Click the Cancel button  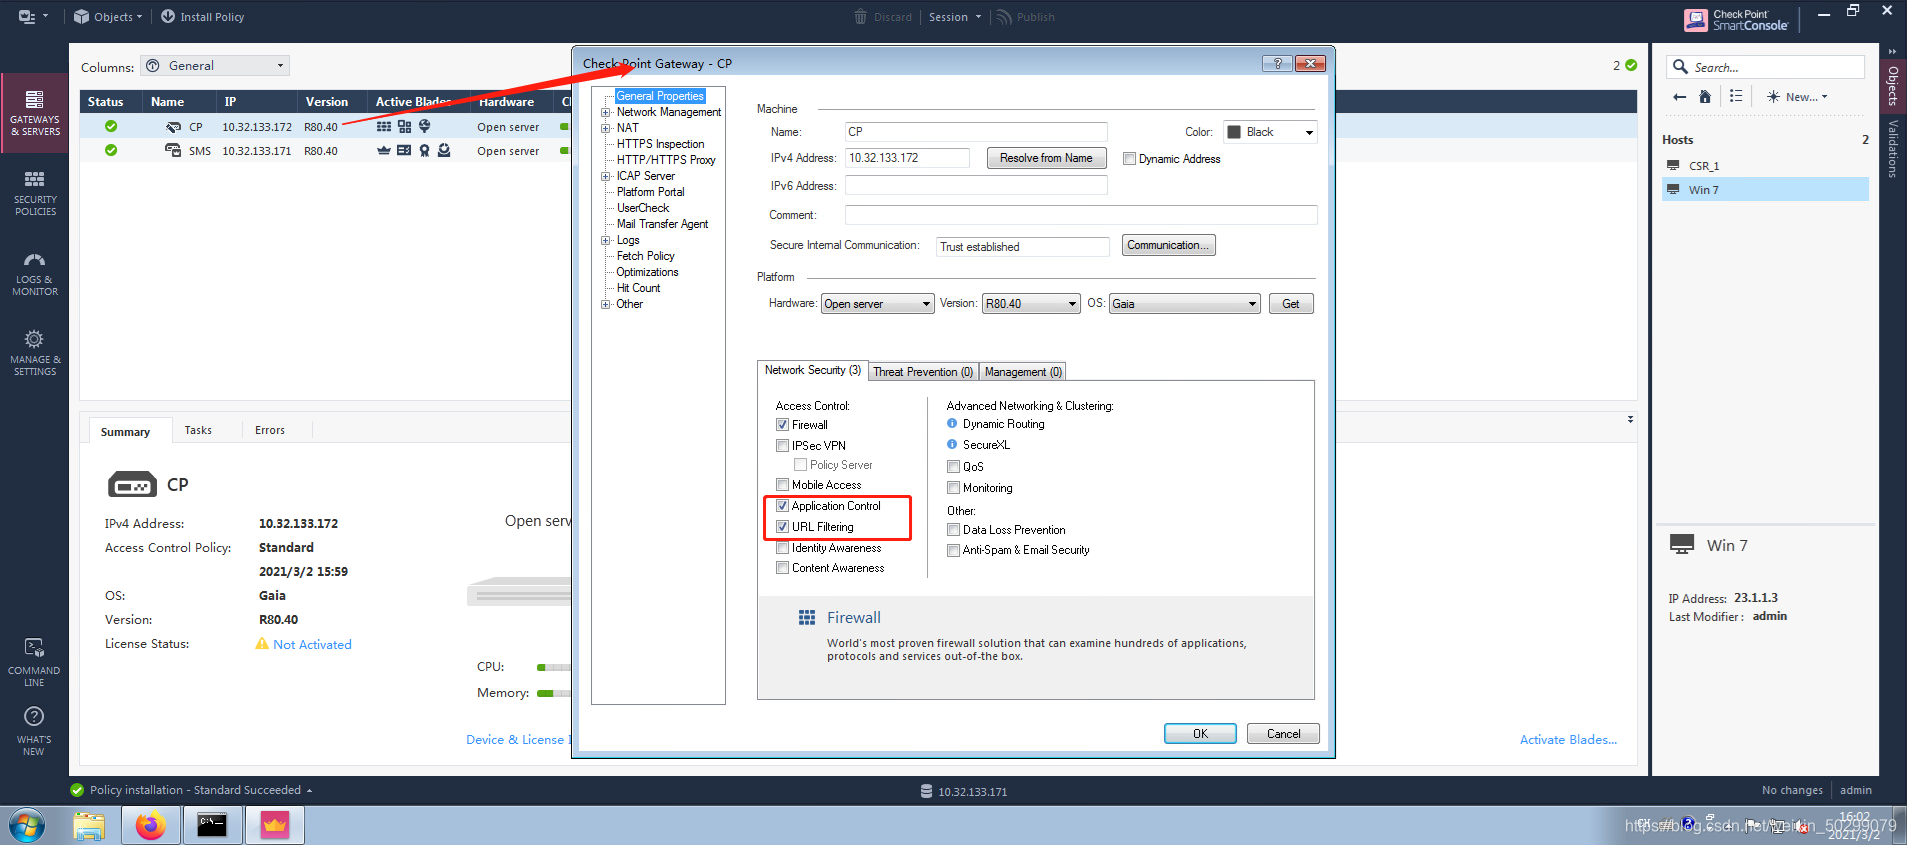pyautogui.click(x=1283, y=734)
